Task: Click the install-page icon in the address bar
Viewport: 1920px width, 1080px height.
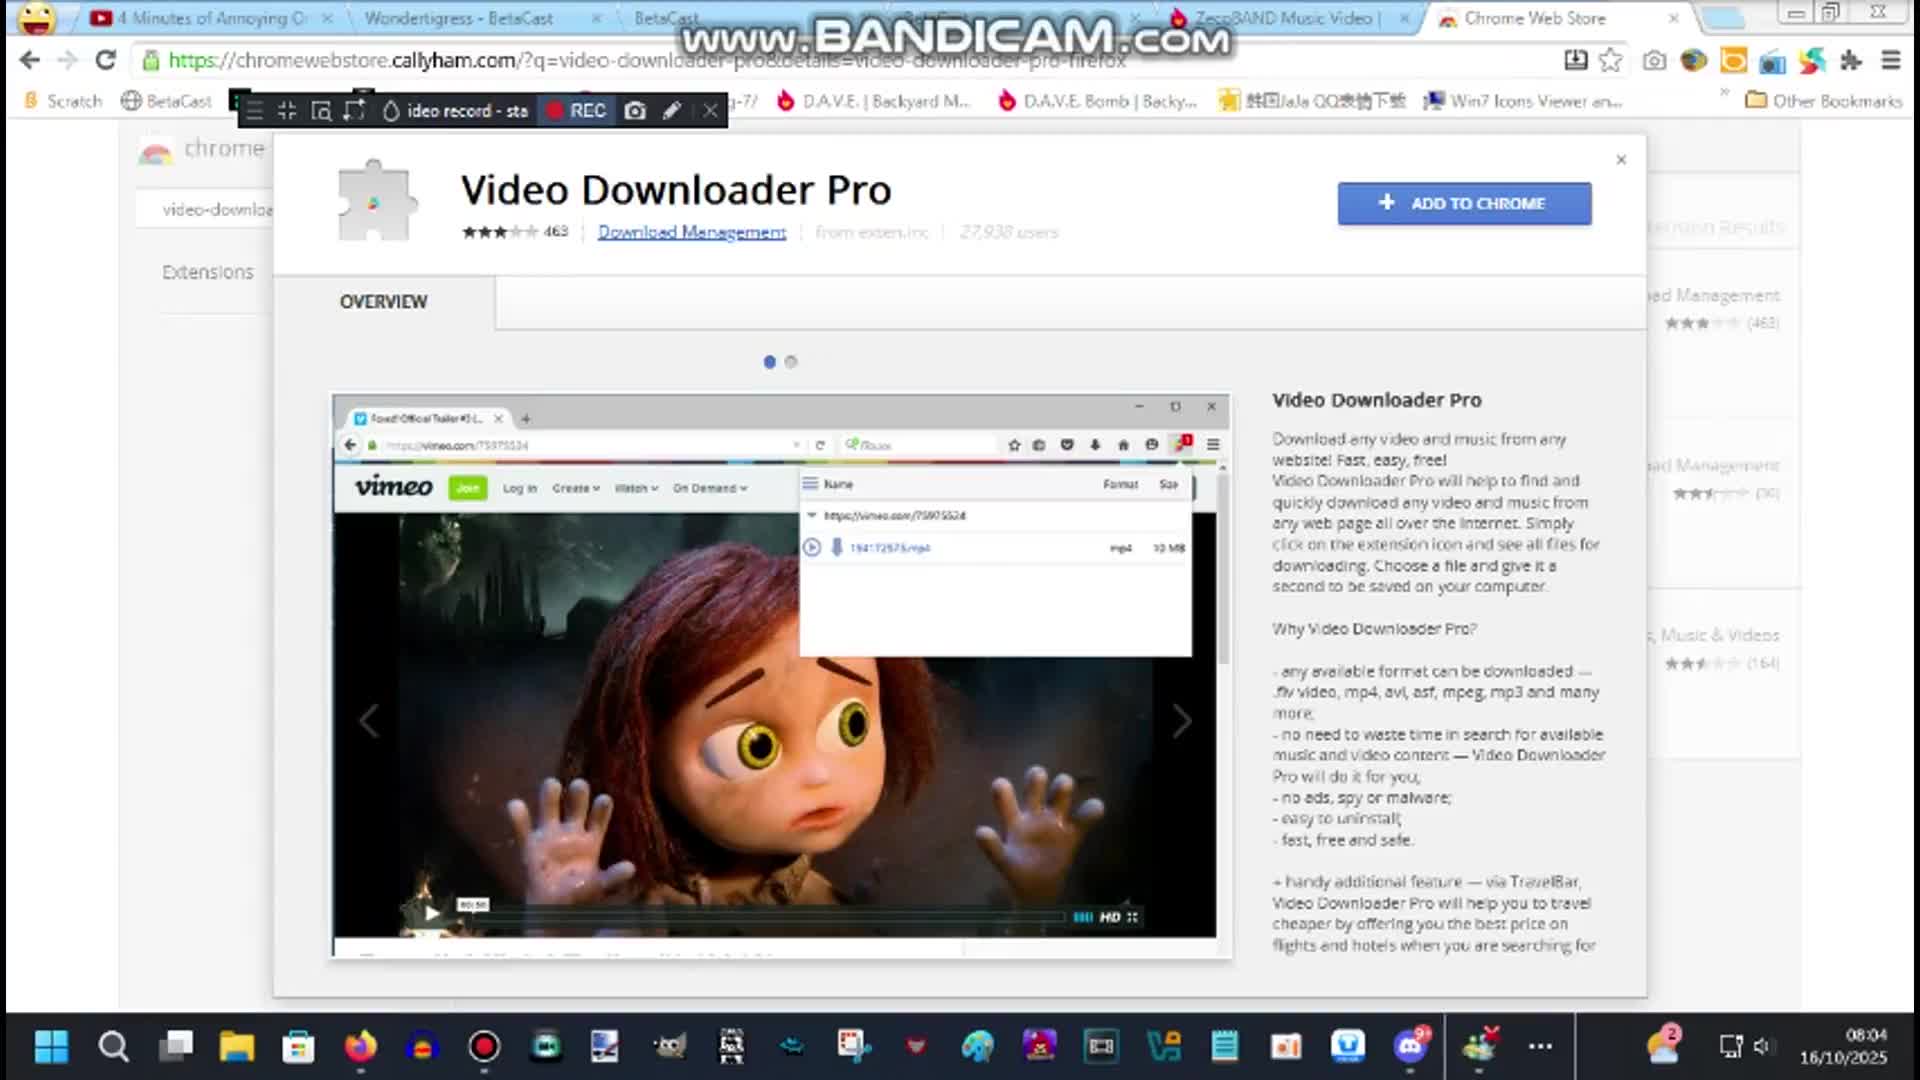Action: click(1575, 61)
